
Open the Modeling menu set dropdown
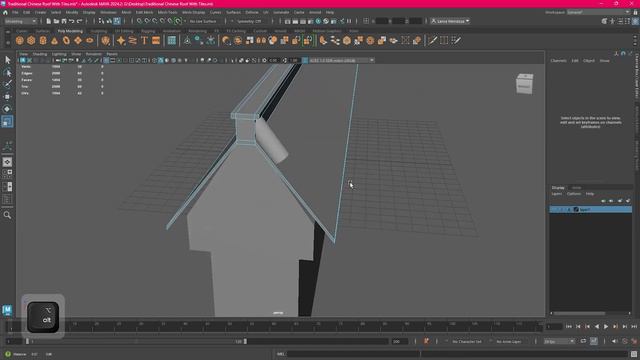(20, 21)
